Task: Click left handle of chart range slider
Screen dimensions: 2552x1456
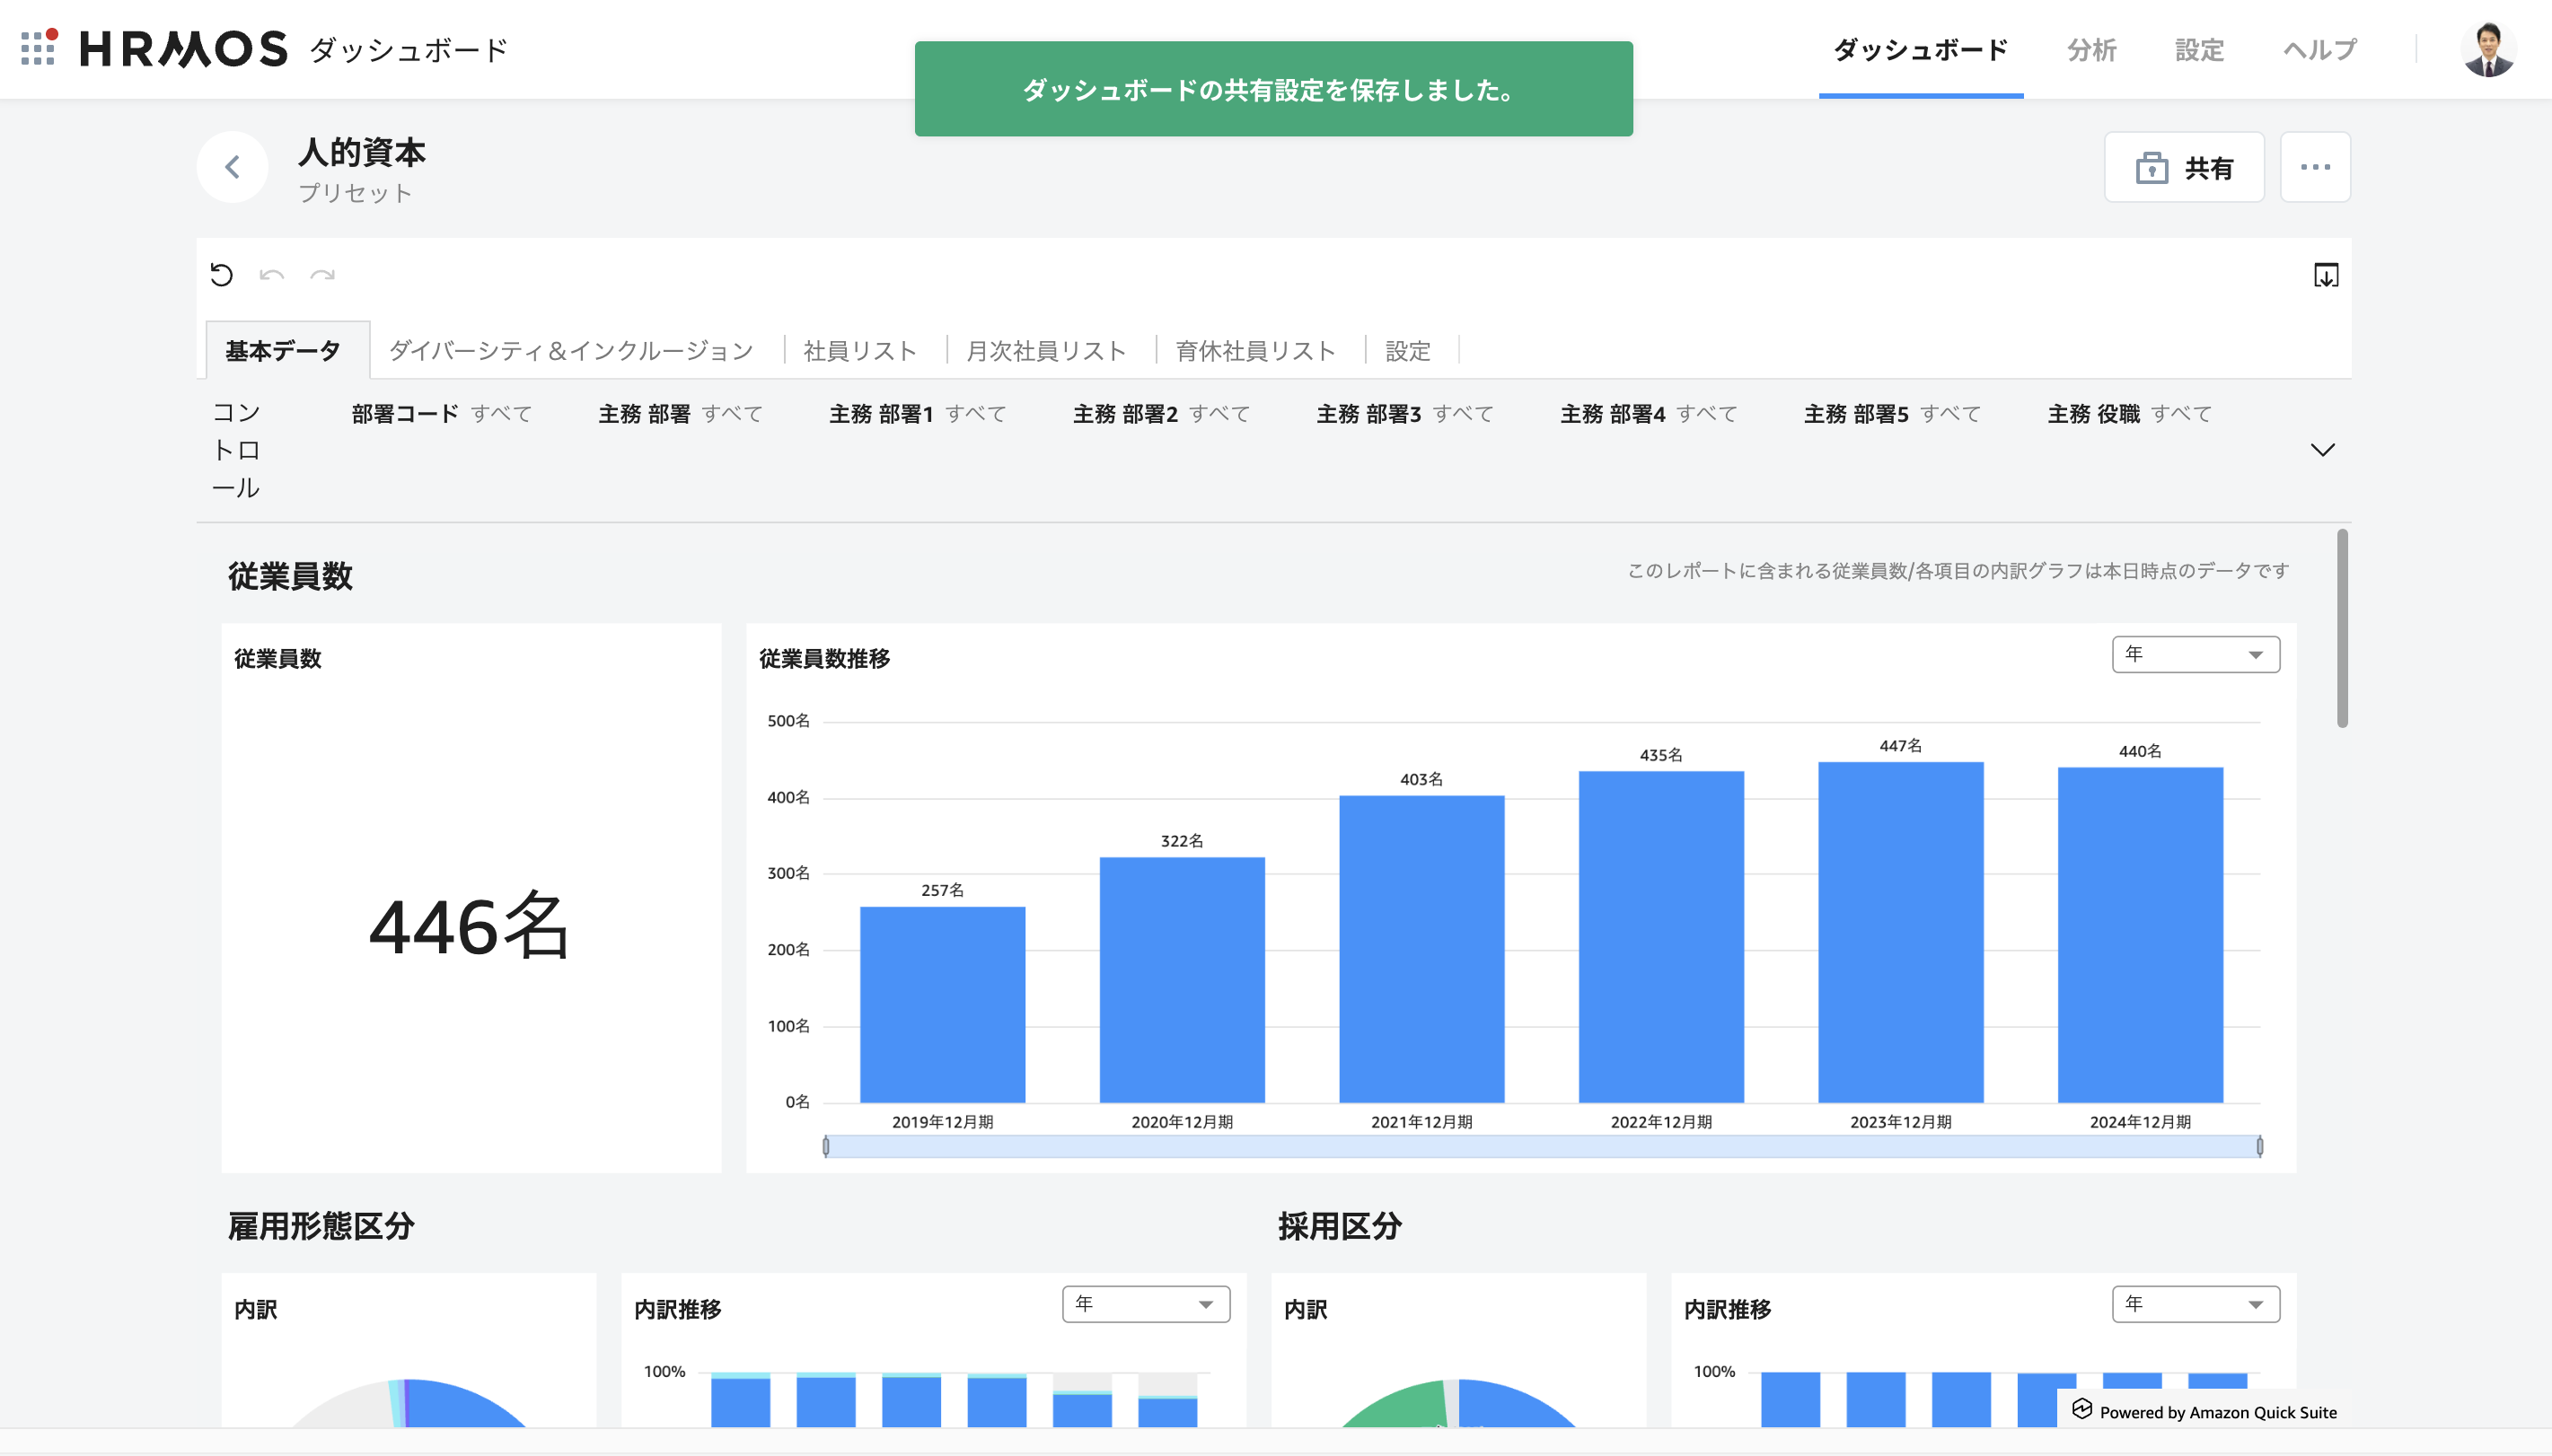Action: 826,1146
